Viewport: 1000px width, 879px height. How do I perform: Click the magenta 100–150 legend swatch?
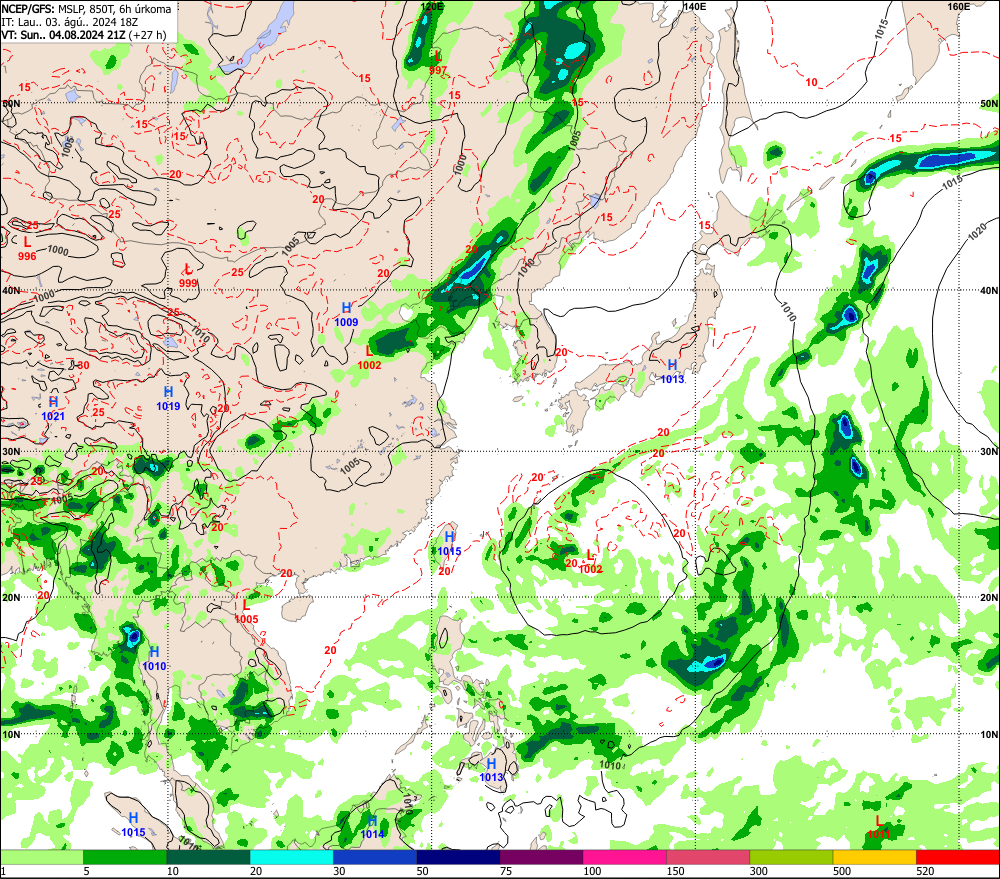click(624, 857)
